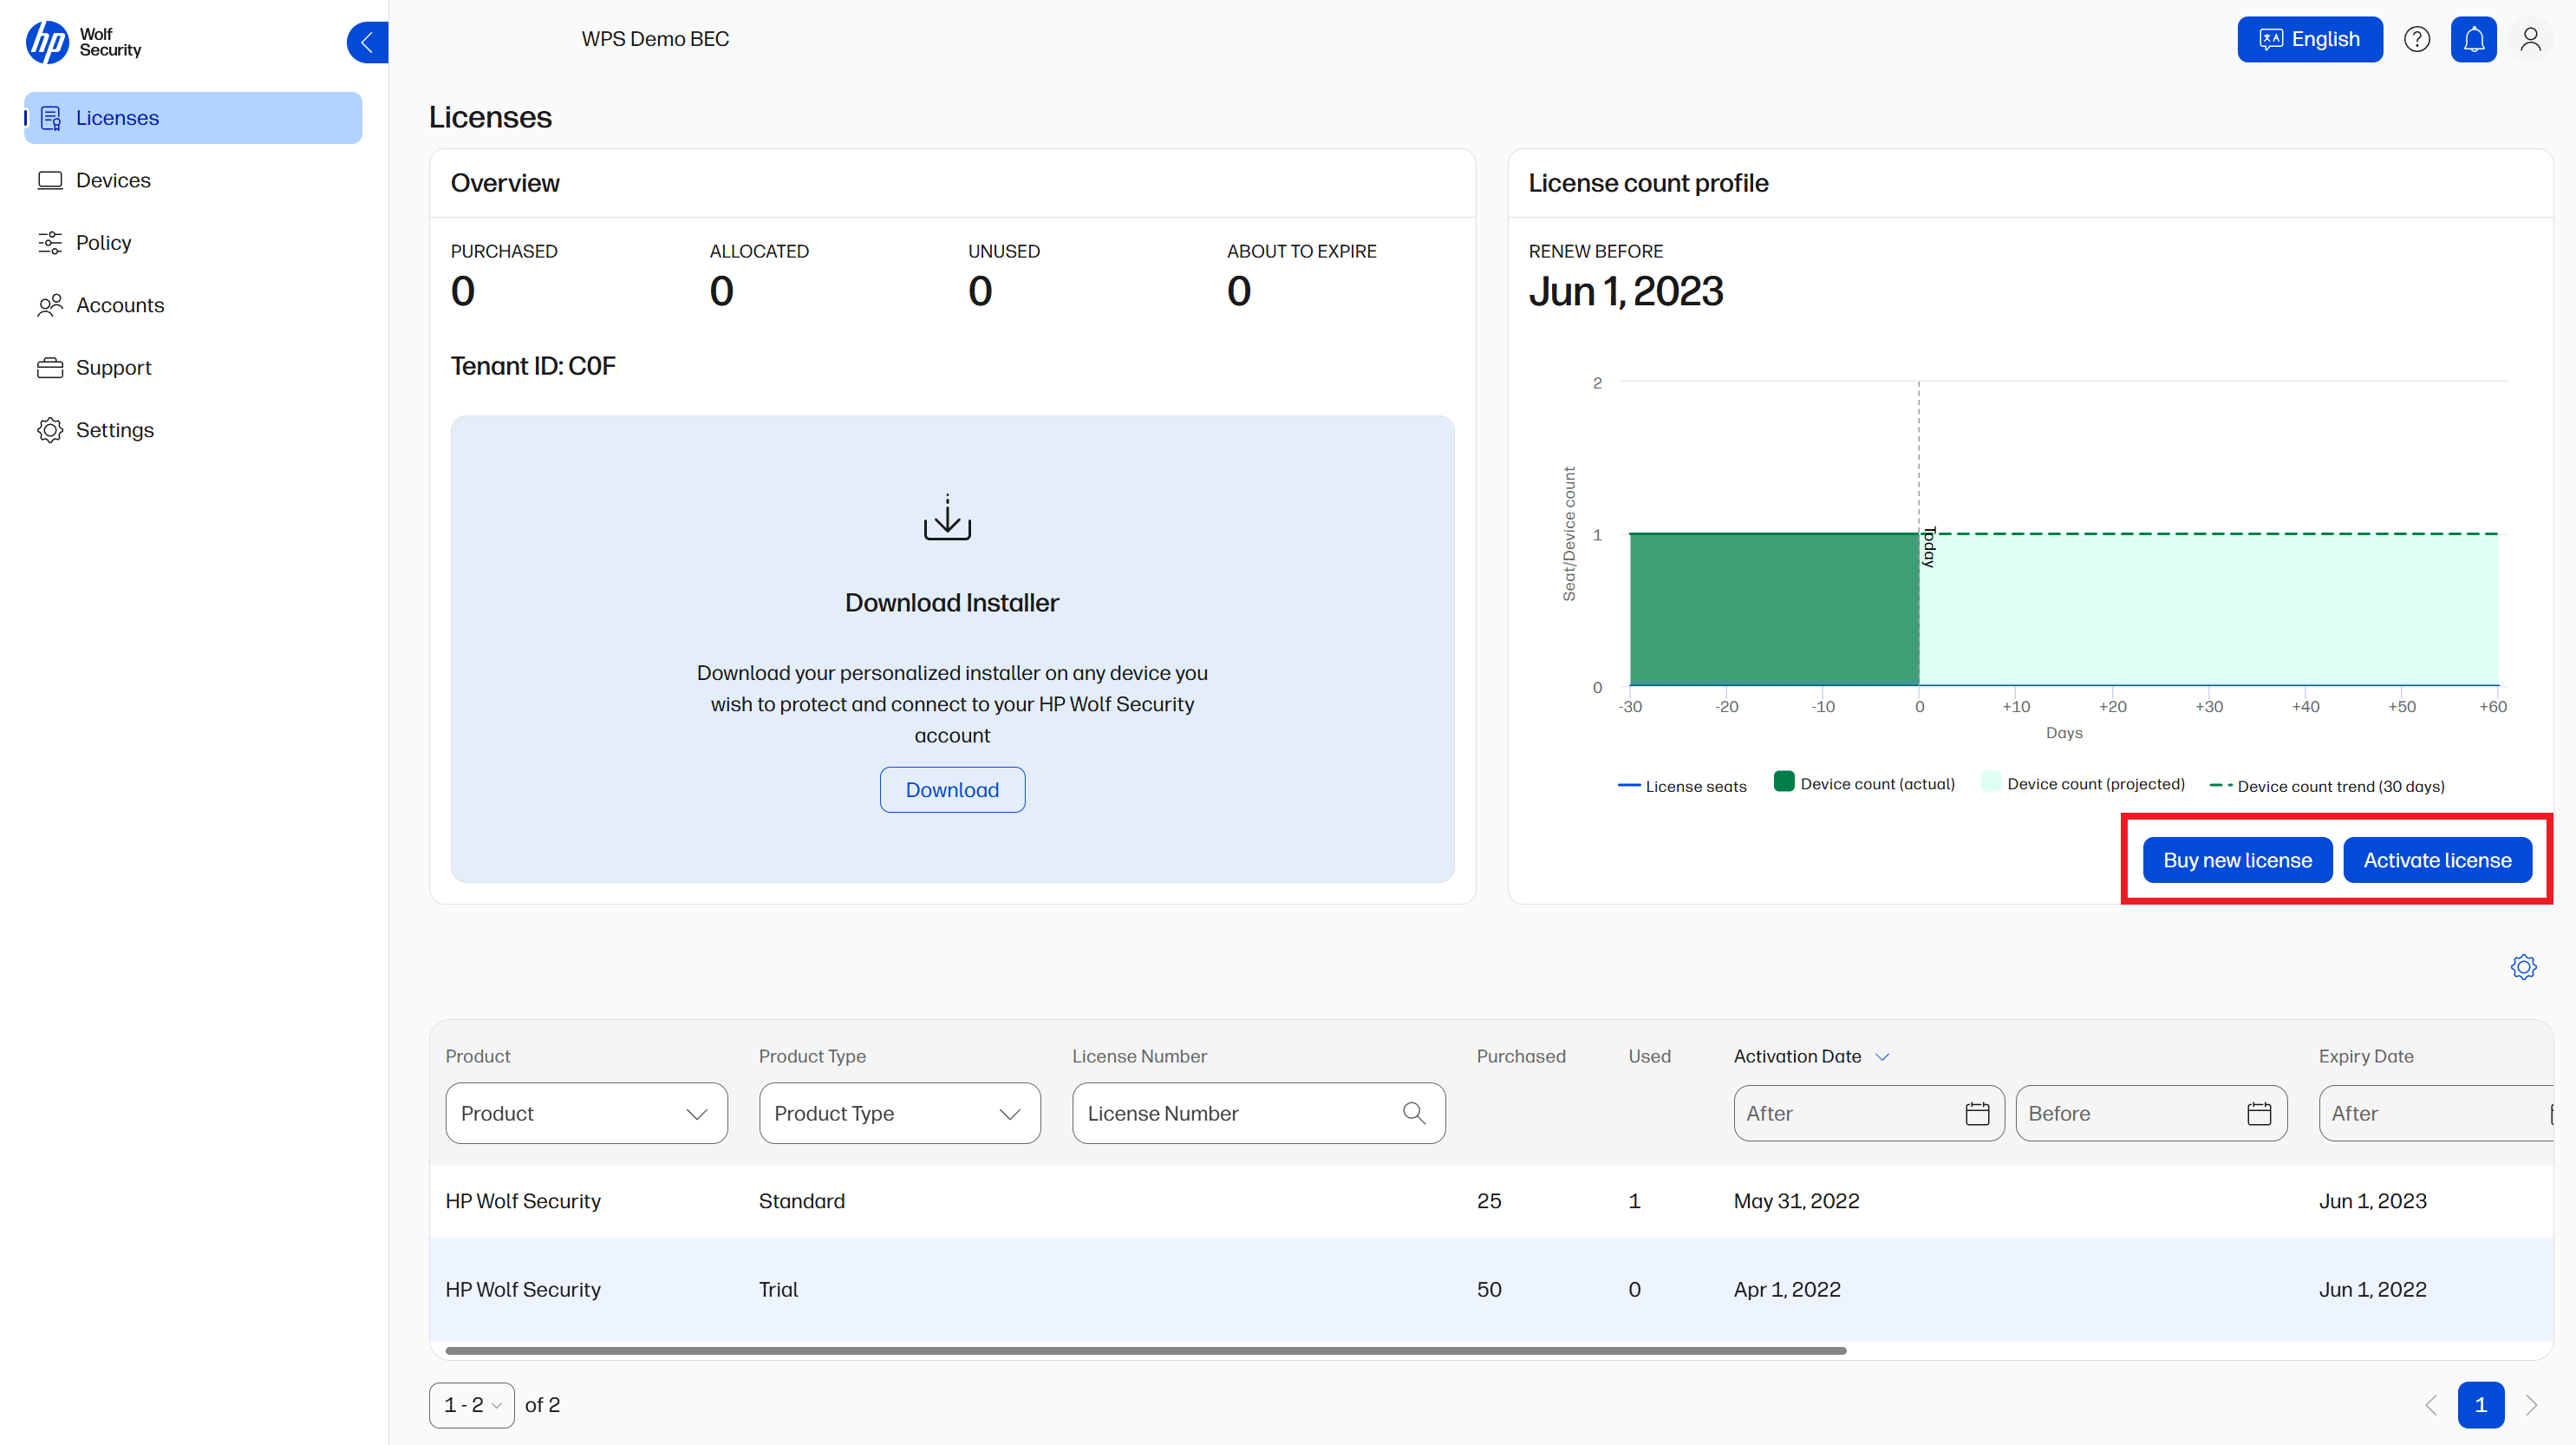
Task: Open the help question mark icon
Action: point(2417,39)
